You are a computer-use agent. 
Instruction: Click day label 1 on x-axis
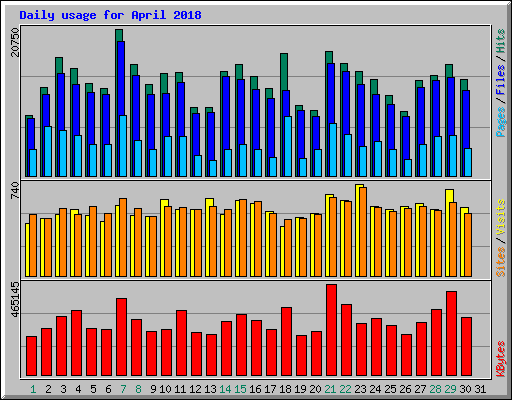coord(33,389)
